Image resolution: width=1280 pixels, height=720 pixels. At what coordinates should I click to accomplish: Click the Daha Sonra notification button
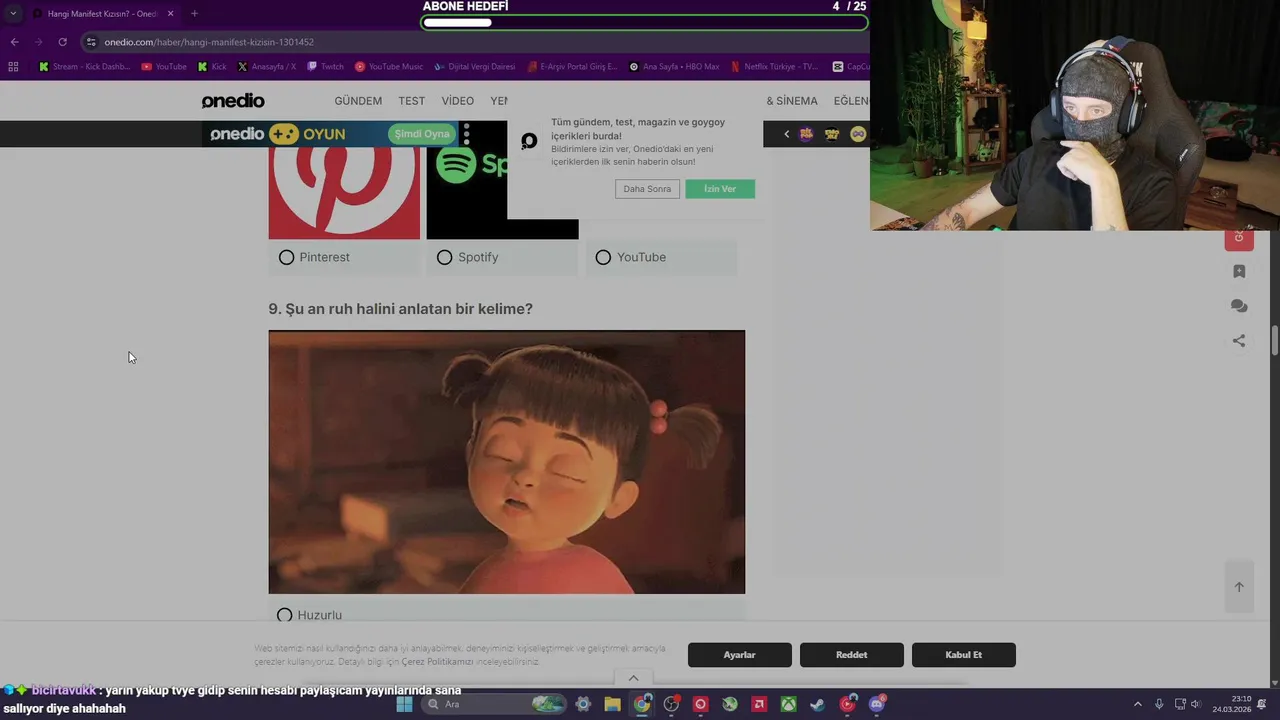coord(647,189)
